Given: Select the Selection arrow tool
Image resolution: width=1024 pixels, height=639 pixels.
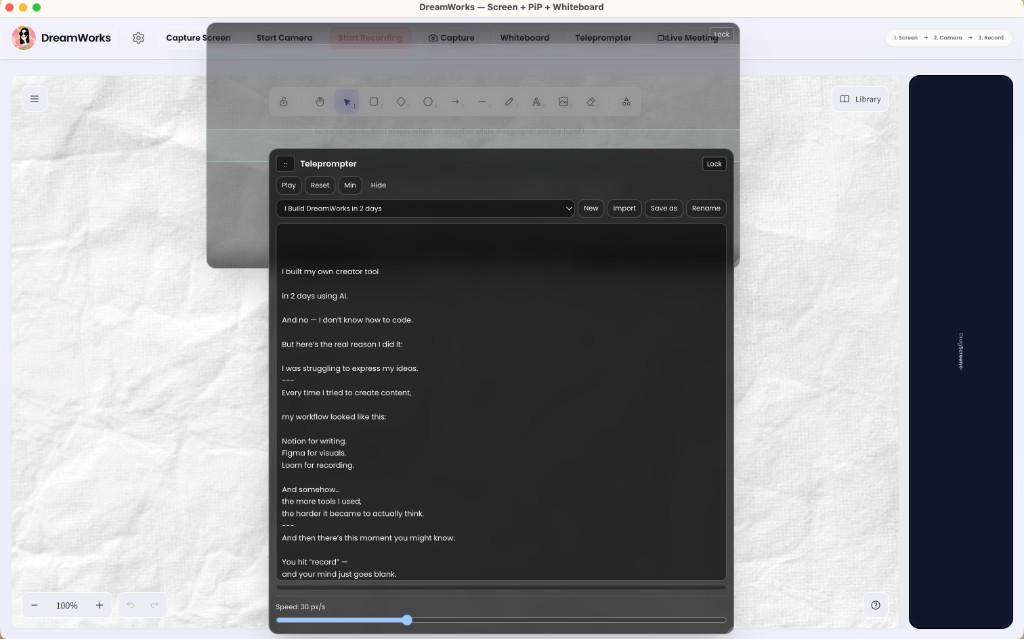Looking at the screenshot, I should (347, 102).
